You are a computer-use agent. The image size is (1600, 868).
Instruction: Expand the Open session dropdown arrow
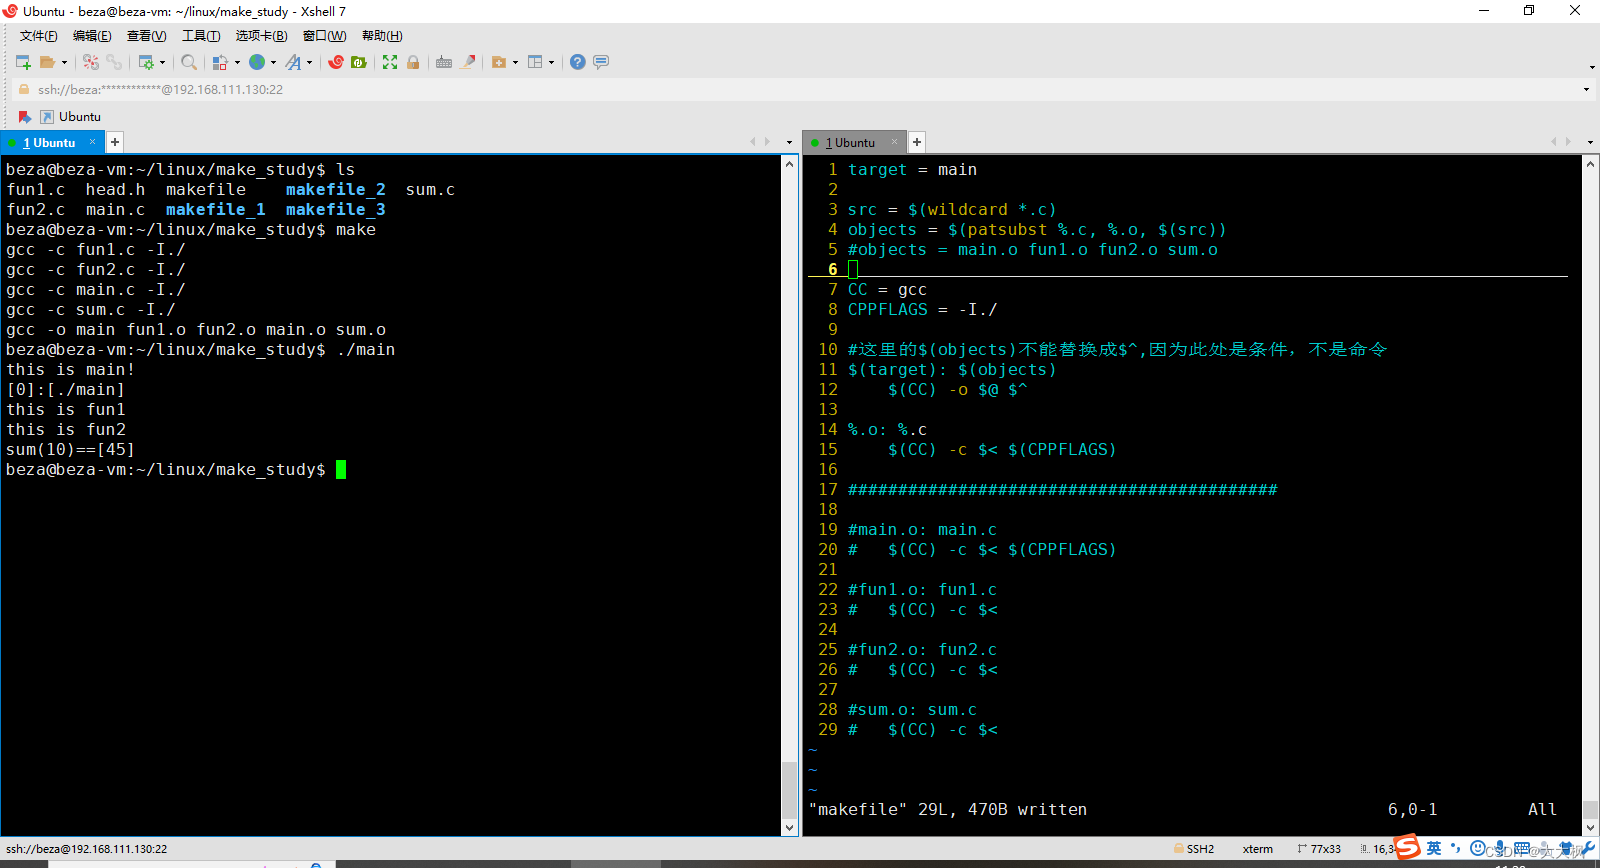pyautogui.click(x=64, y=62)
